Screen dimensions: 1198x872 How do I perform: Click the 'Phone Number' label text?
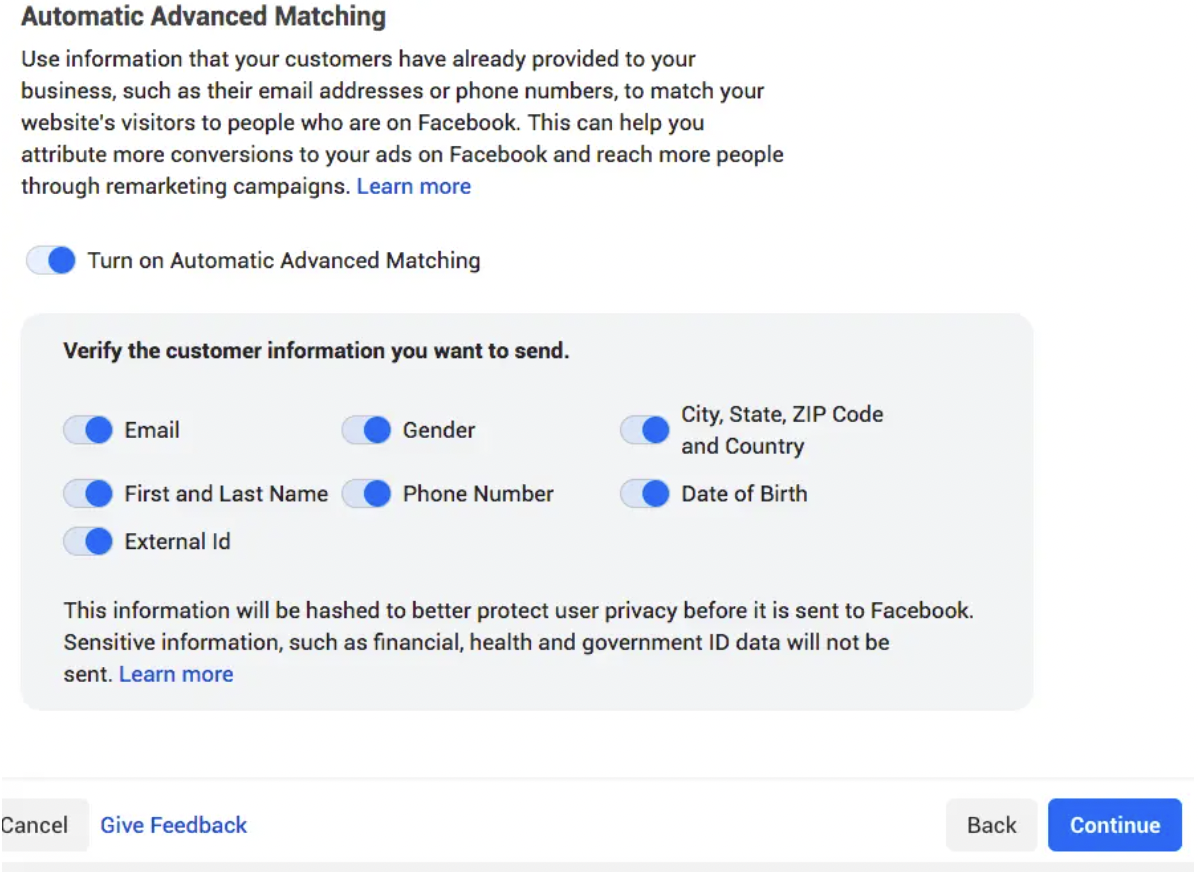tap(478, 494)
